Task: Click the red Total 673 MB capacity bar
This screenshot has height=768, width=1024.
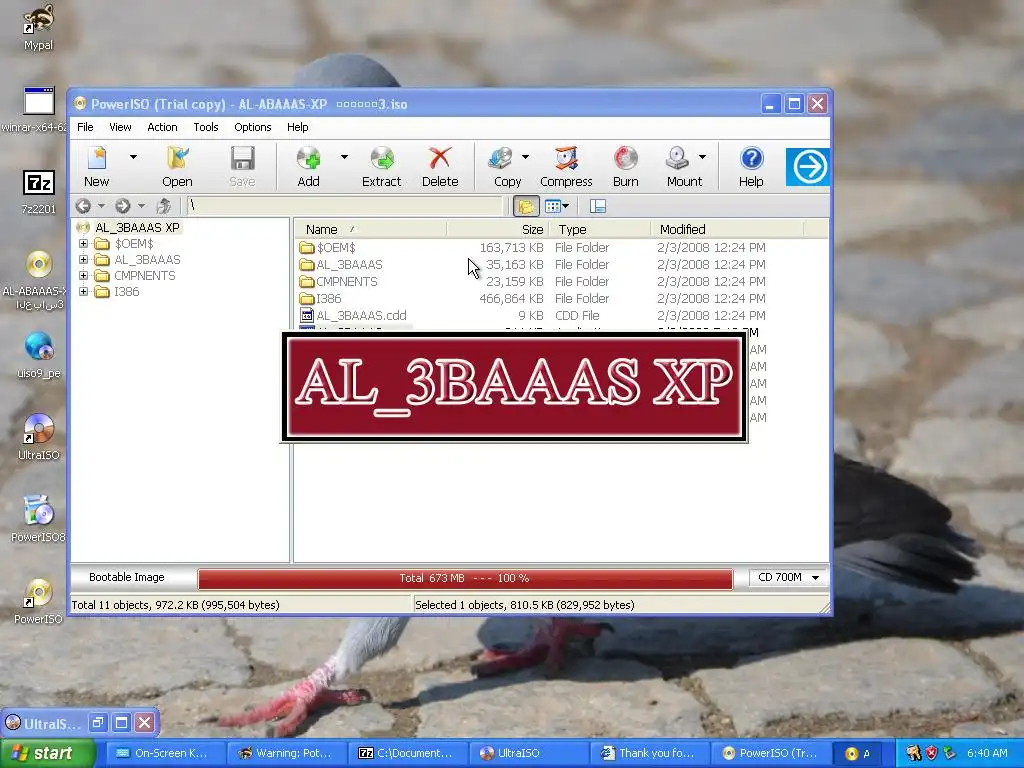Action: (465, 579)
